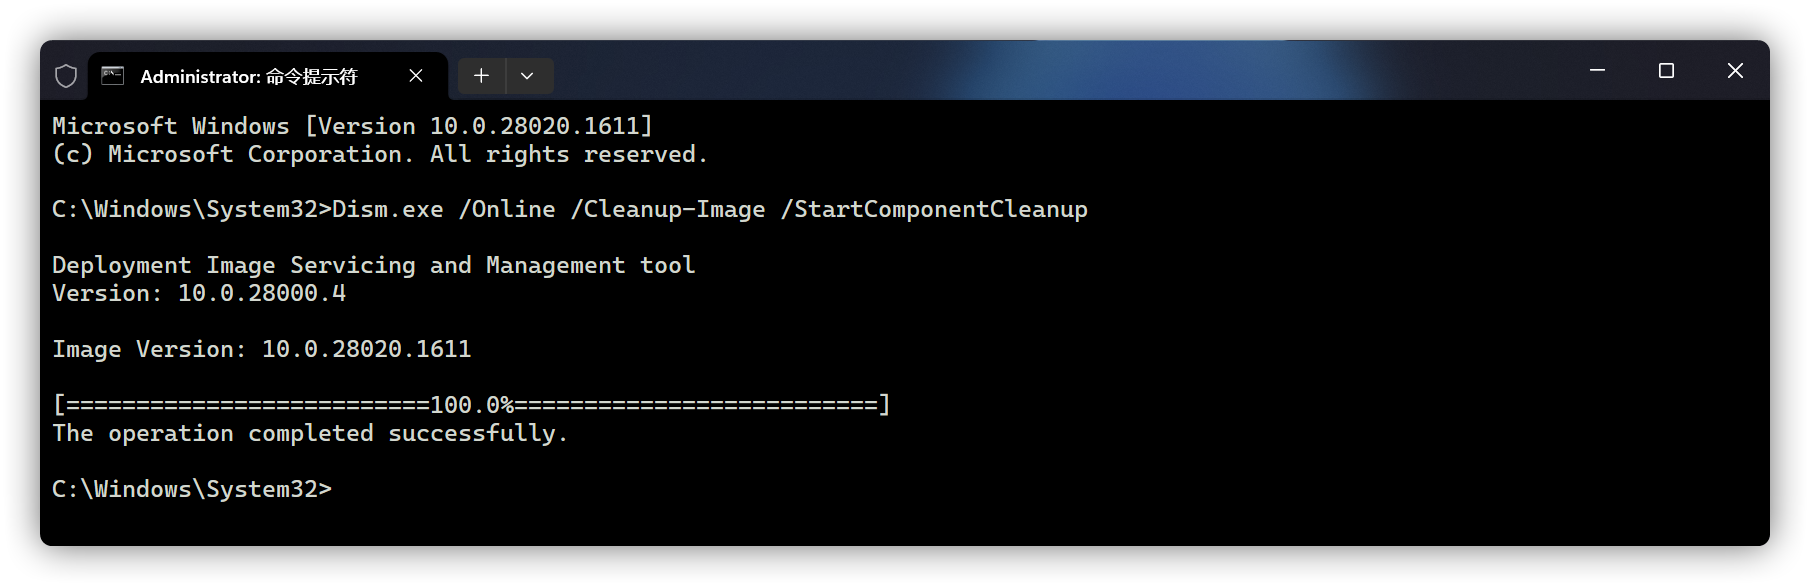Viewport: 1810px width, 586px height.
Task: Click the "Image Version: 10.0.28020.1611" line
Action: (261, 349)
